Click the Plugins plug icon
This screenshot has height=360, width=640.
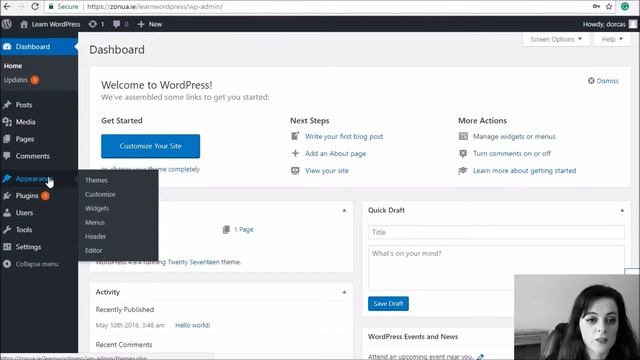(x=7, y=196)
